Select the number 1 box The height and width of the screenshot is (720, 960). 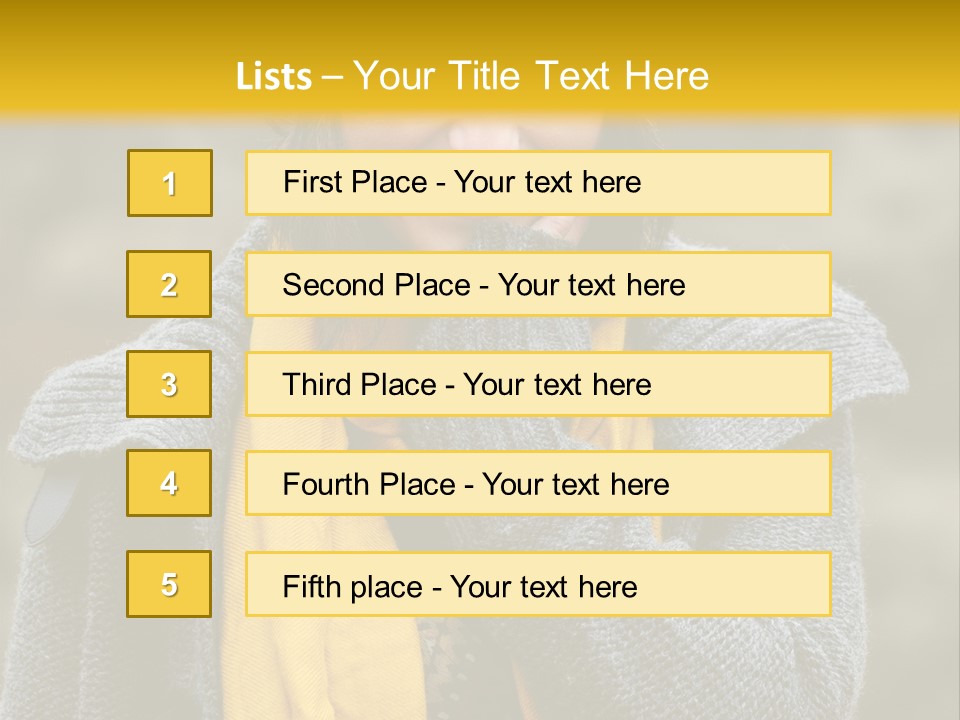tap(170, 183)
